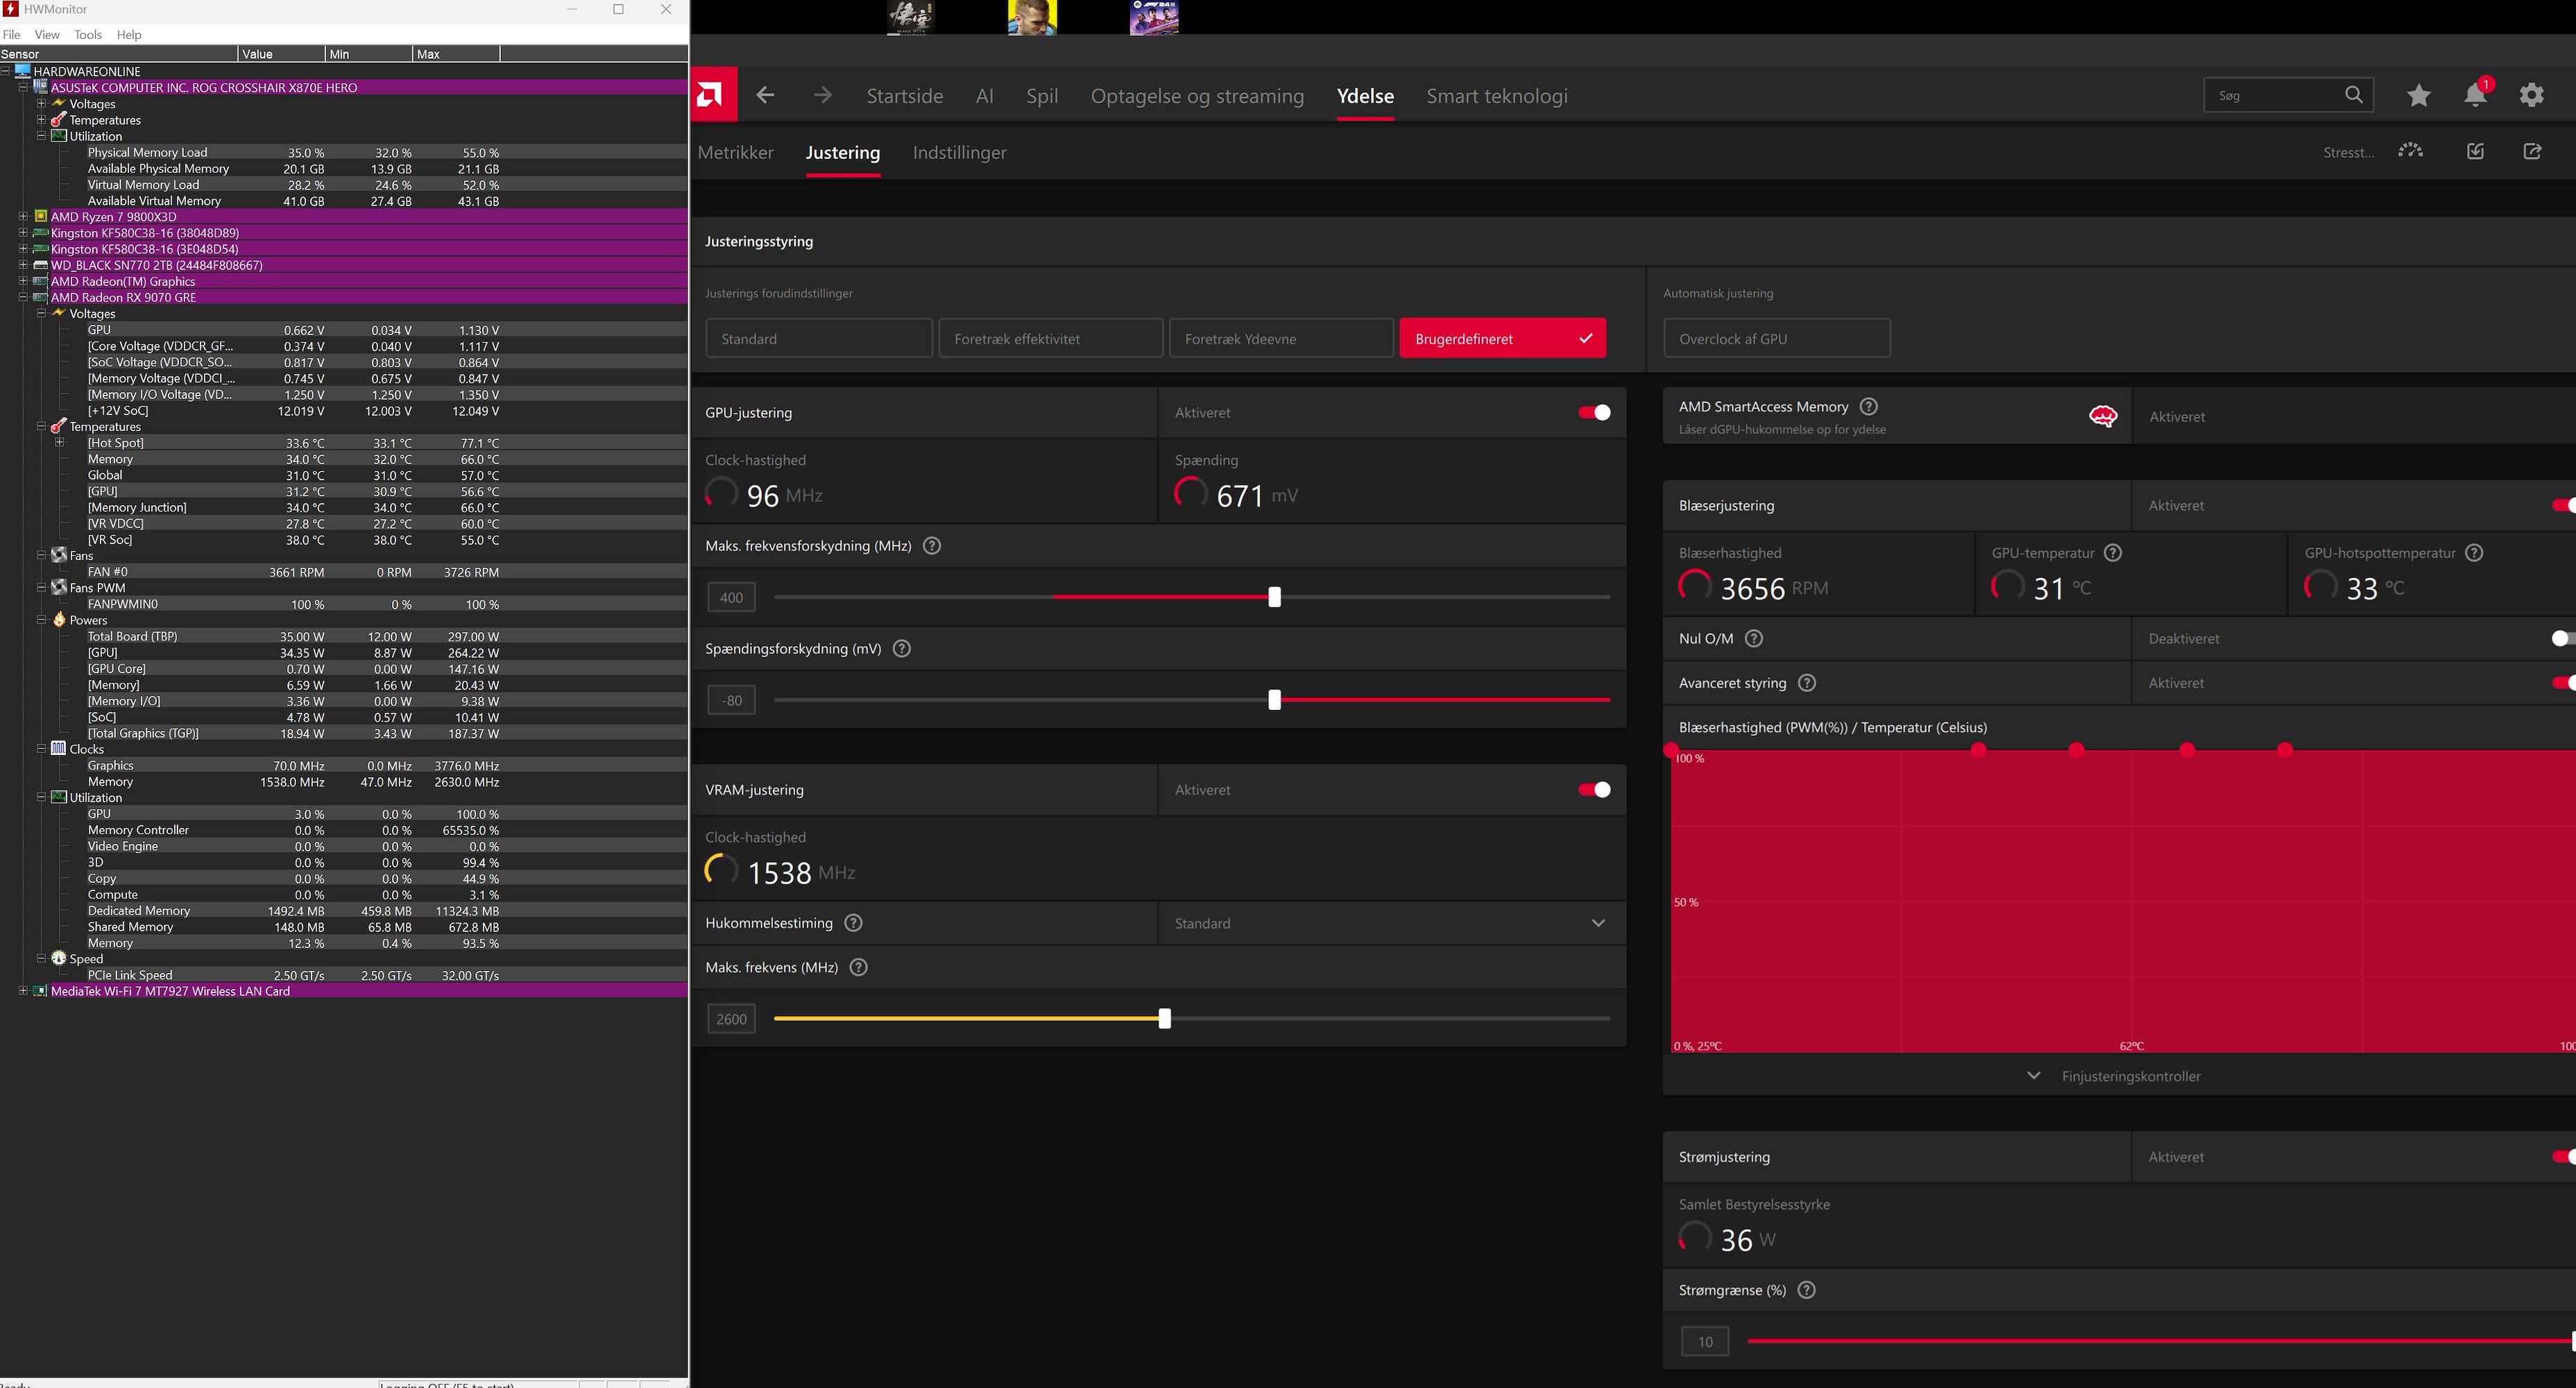The height and width of the screenshot is (1388, 2576).
Task: Click the second game thumbnail at top
Action: click(1032, 17)
